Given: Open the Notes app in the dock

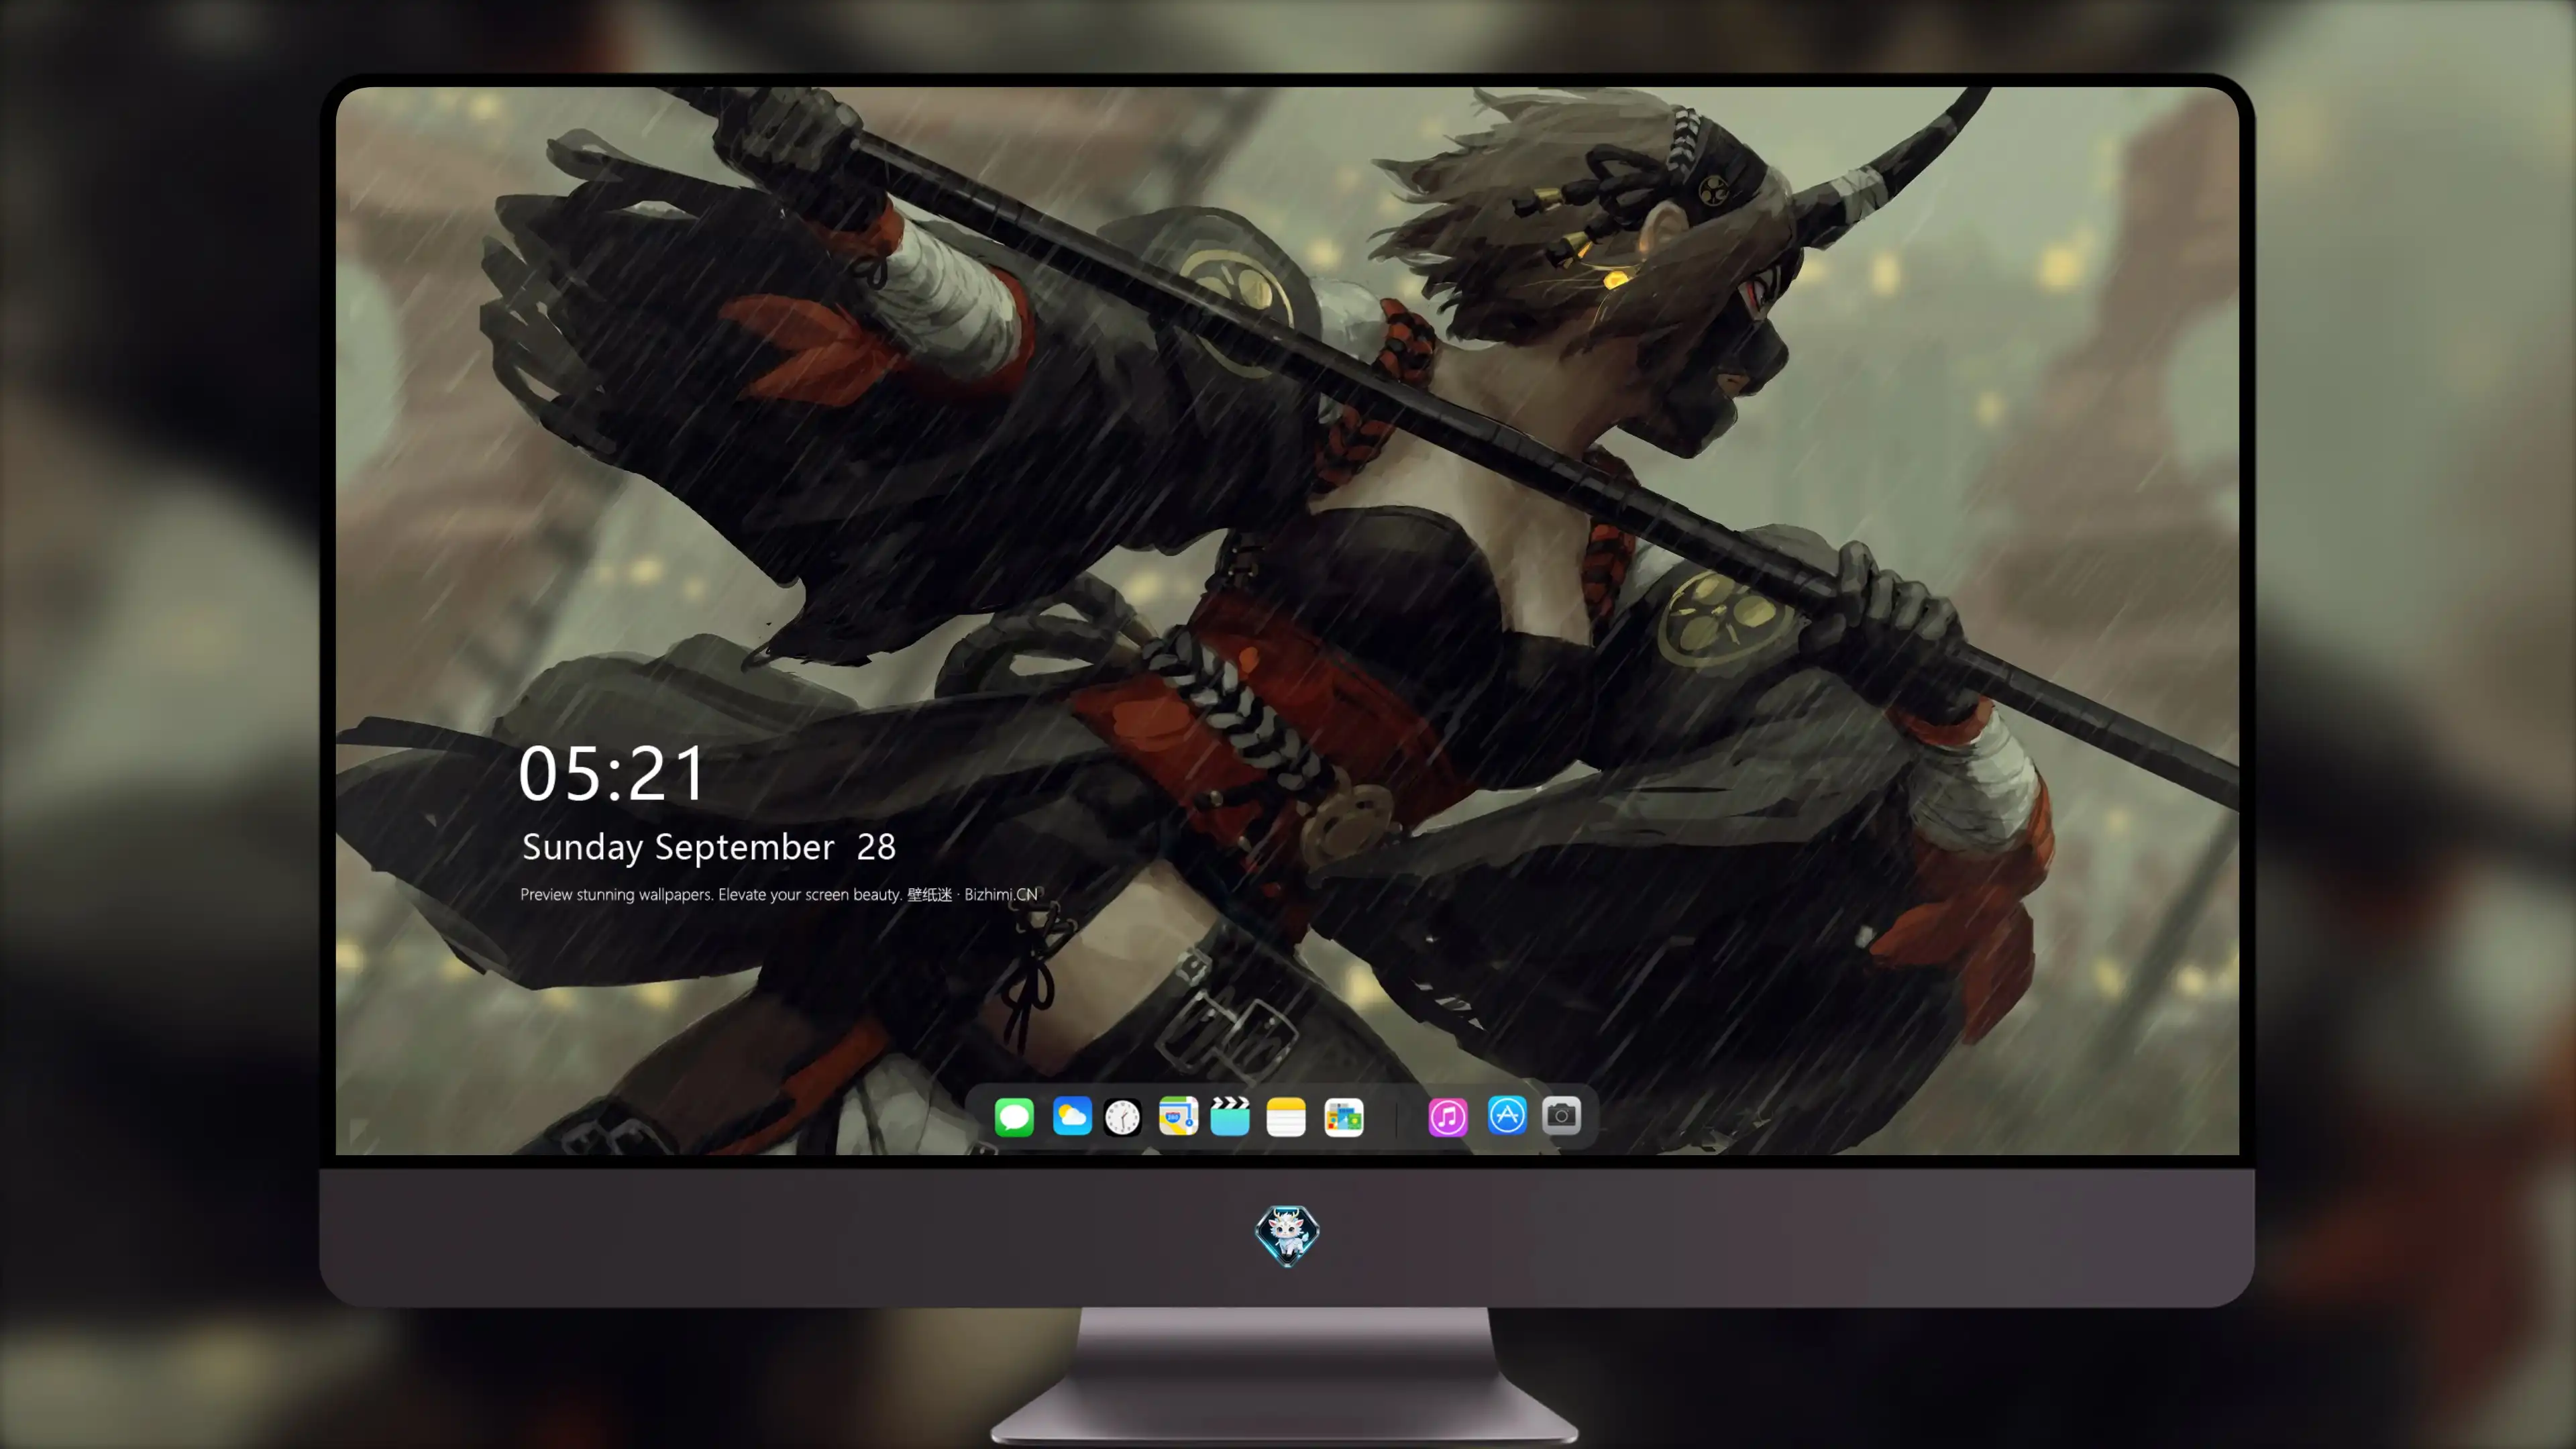Looking at the screenshot, I should 1286,1117.
